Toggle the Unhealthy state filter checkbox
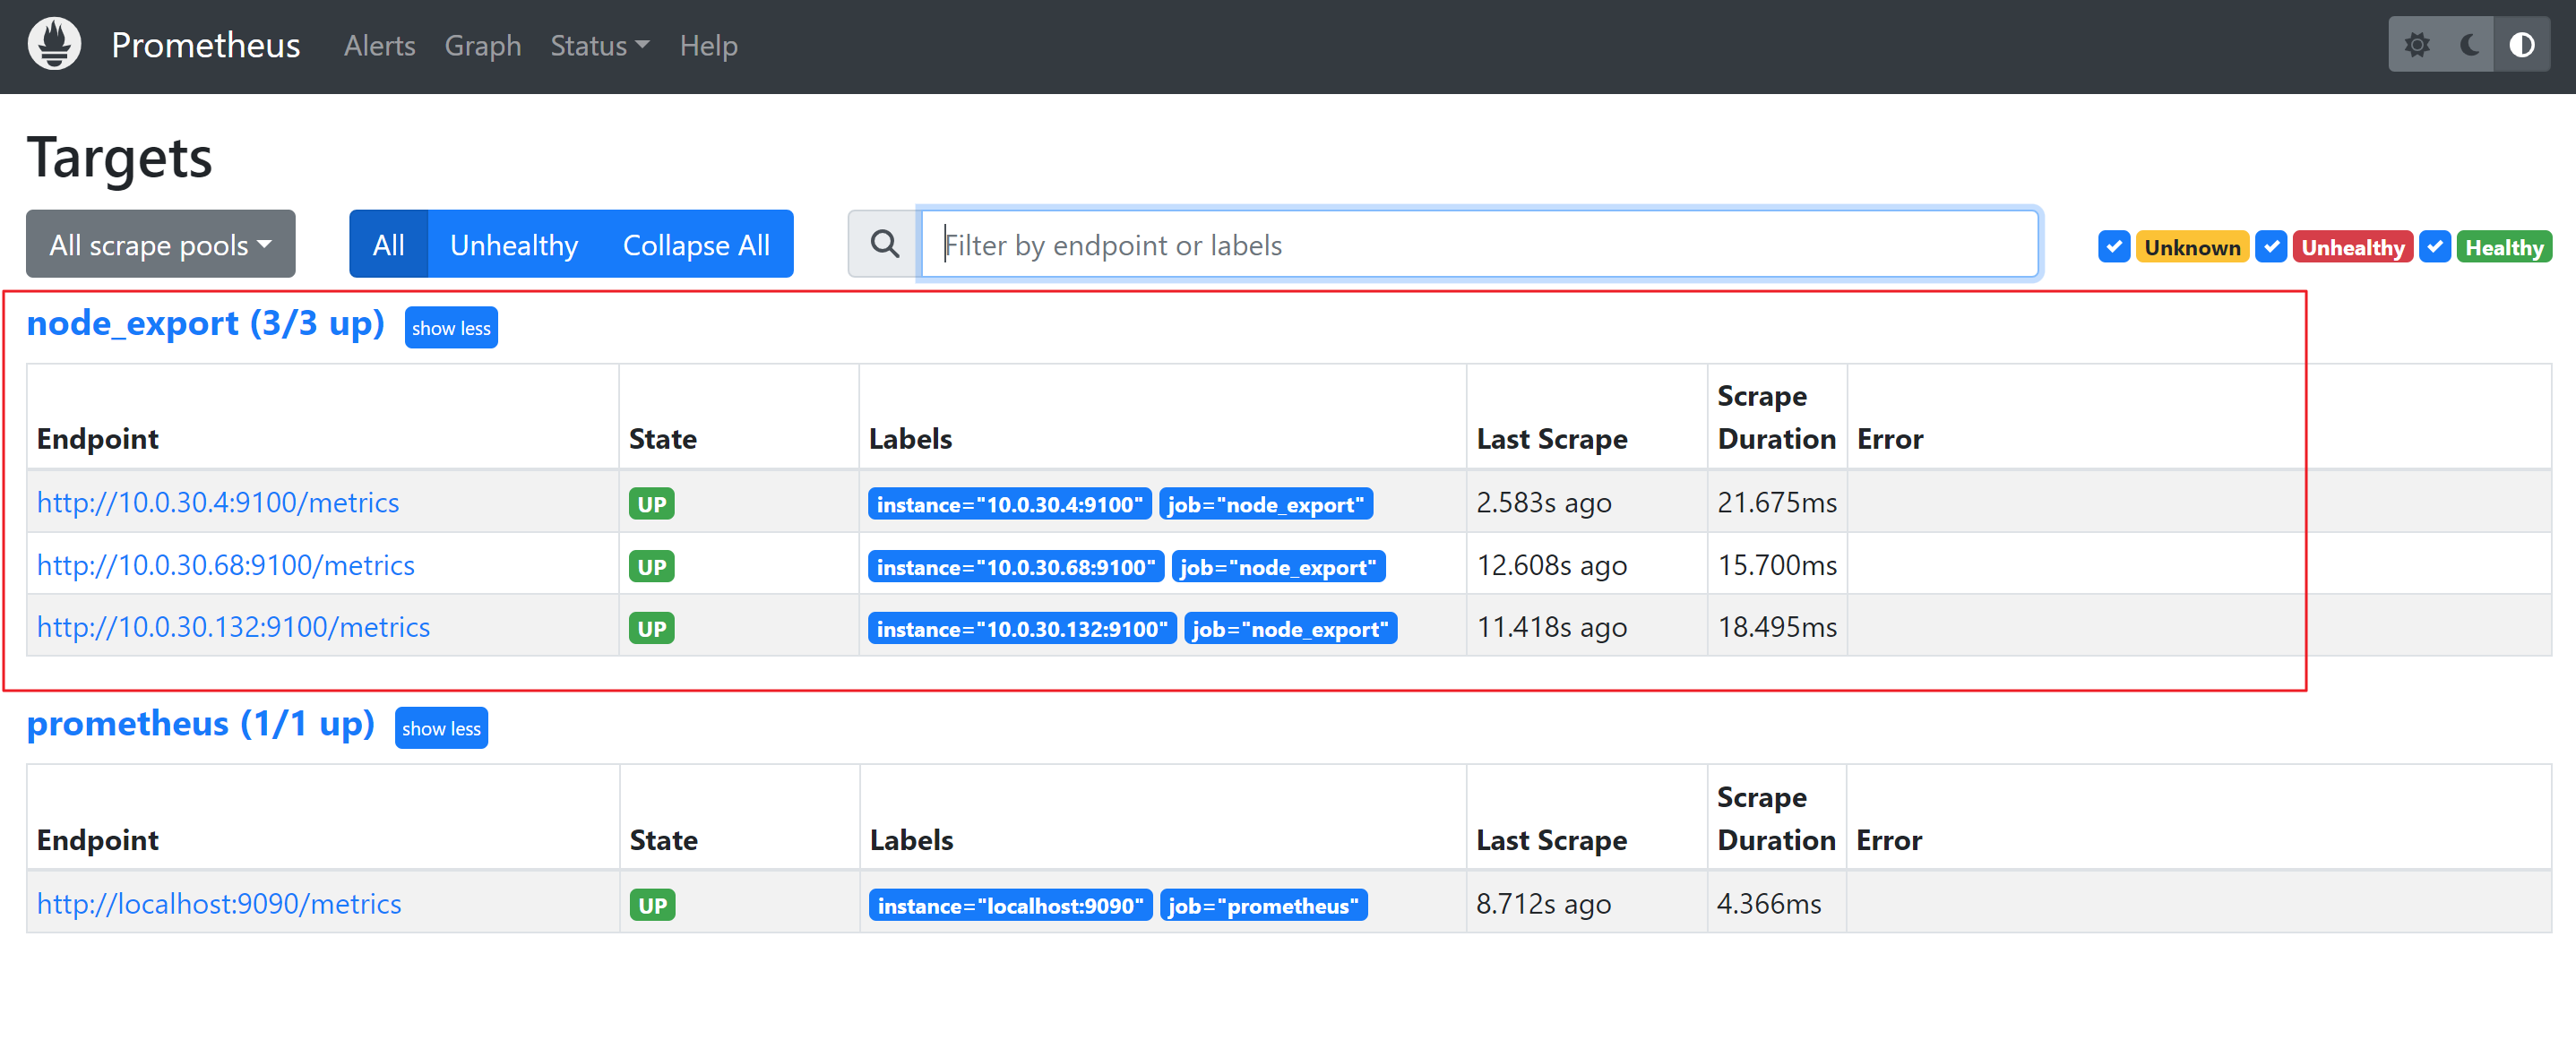 pyautogui.click(x=2271, y=247)
